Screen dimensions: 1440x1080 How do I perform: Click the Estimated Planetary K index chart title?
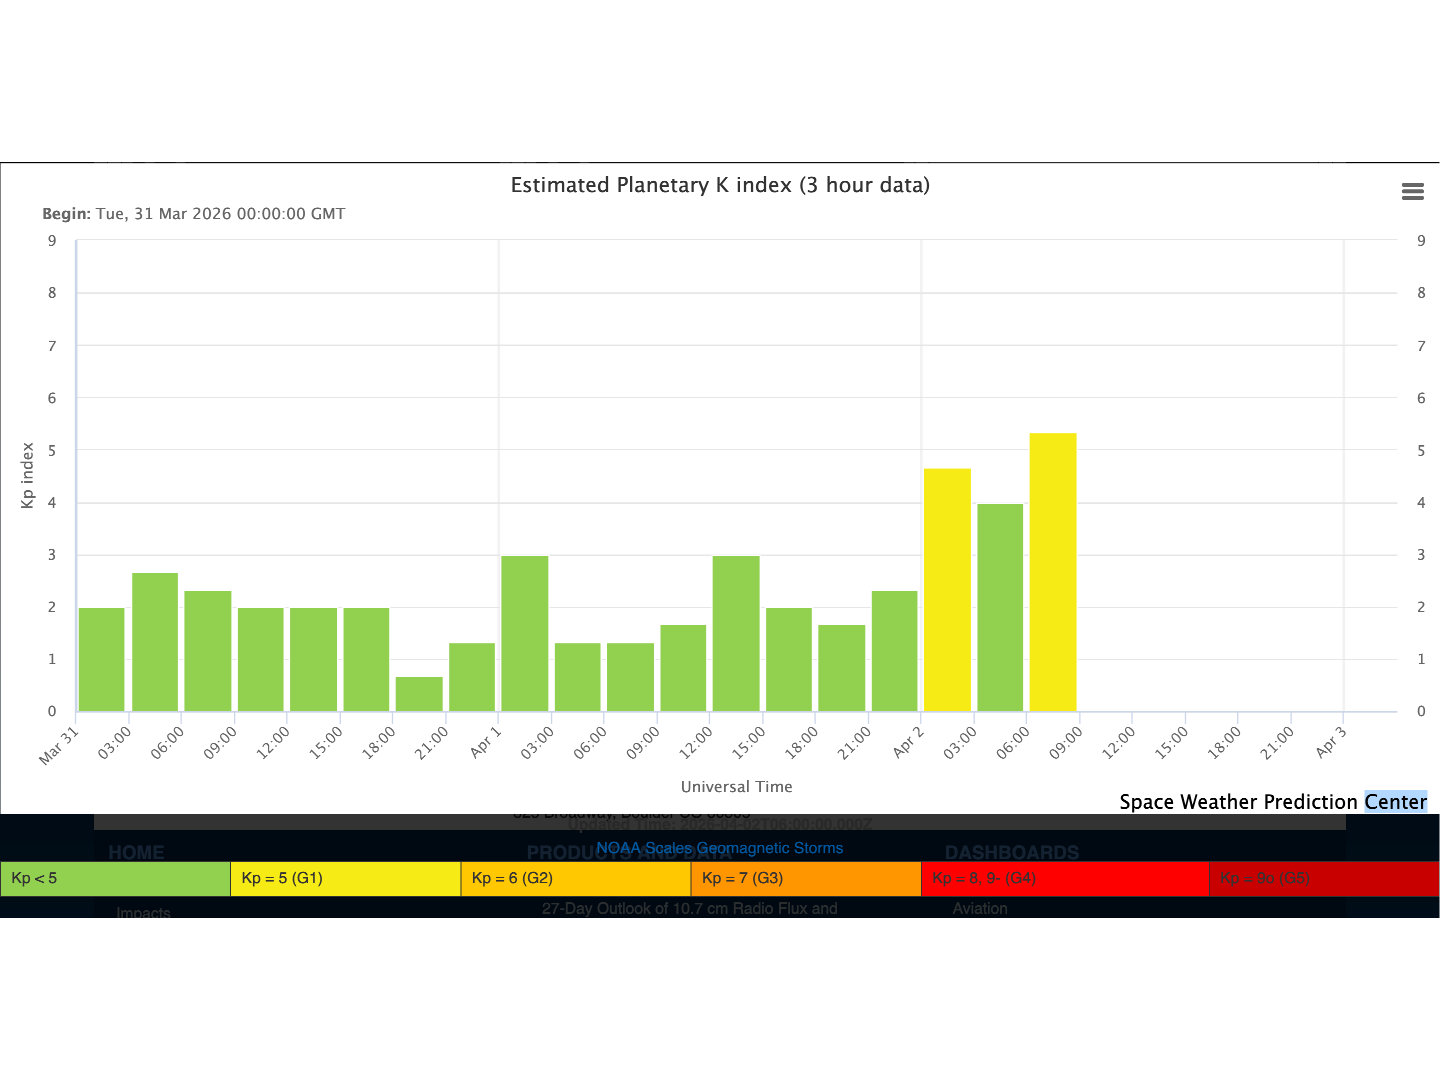click(720, 185)
